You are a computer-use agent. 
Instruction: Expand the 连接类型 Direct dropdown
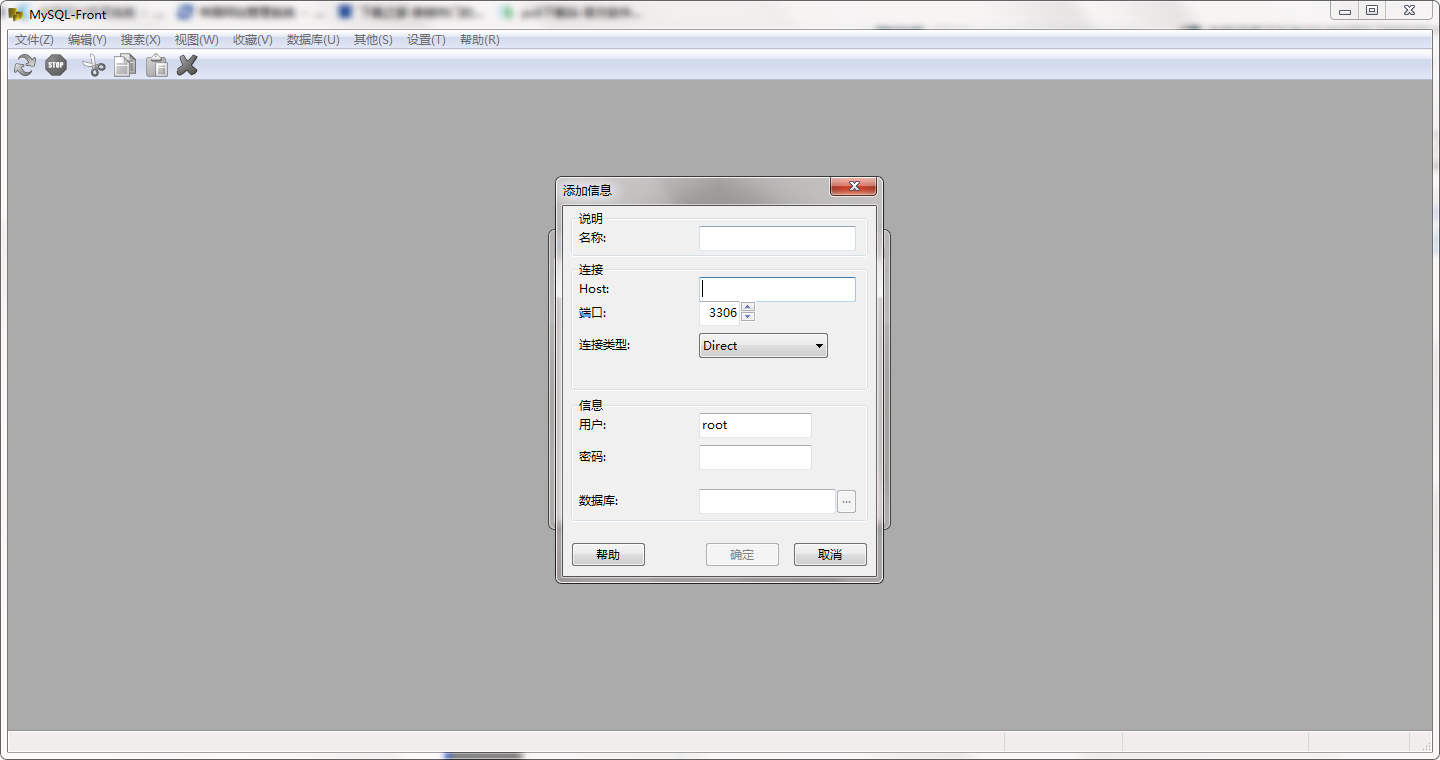(x=763, y=345)
